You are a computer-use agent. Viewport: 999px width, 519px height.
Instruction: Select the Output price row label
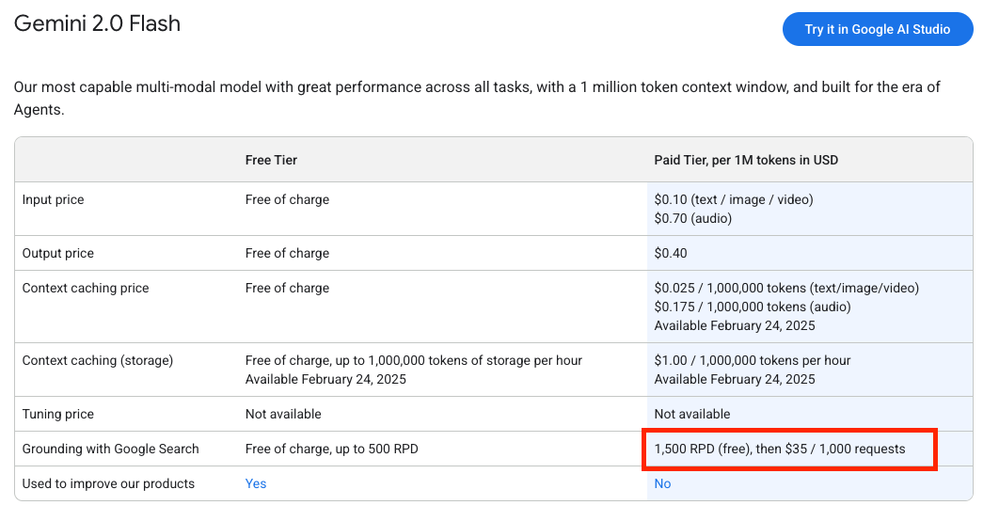click(58, 253)
